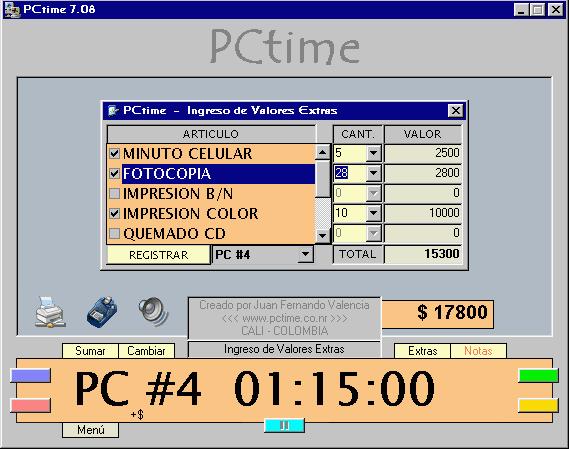Click the REGISTRAR button
Viewport: 569px width, 449px height.
(159, 255)
